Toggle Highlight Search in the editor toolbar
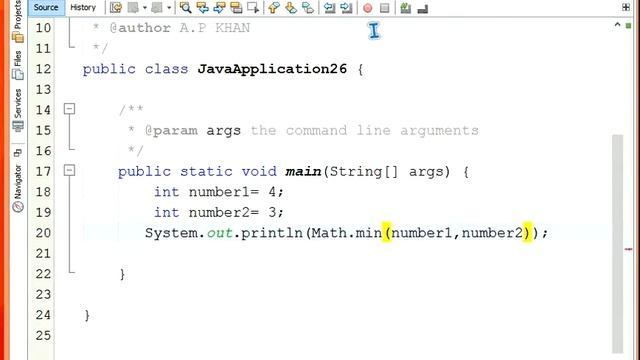640x360 pixels. tap(236, 7)
